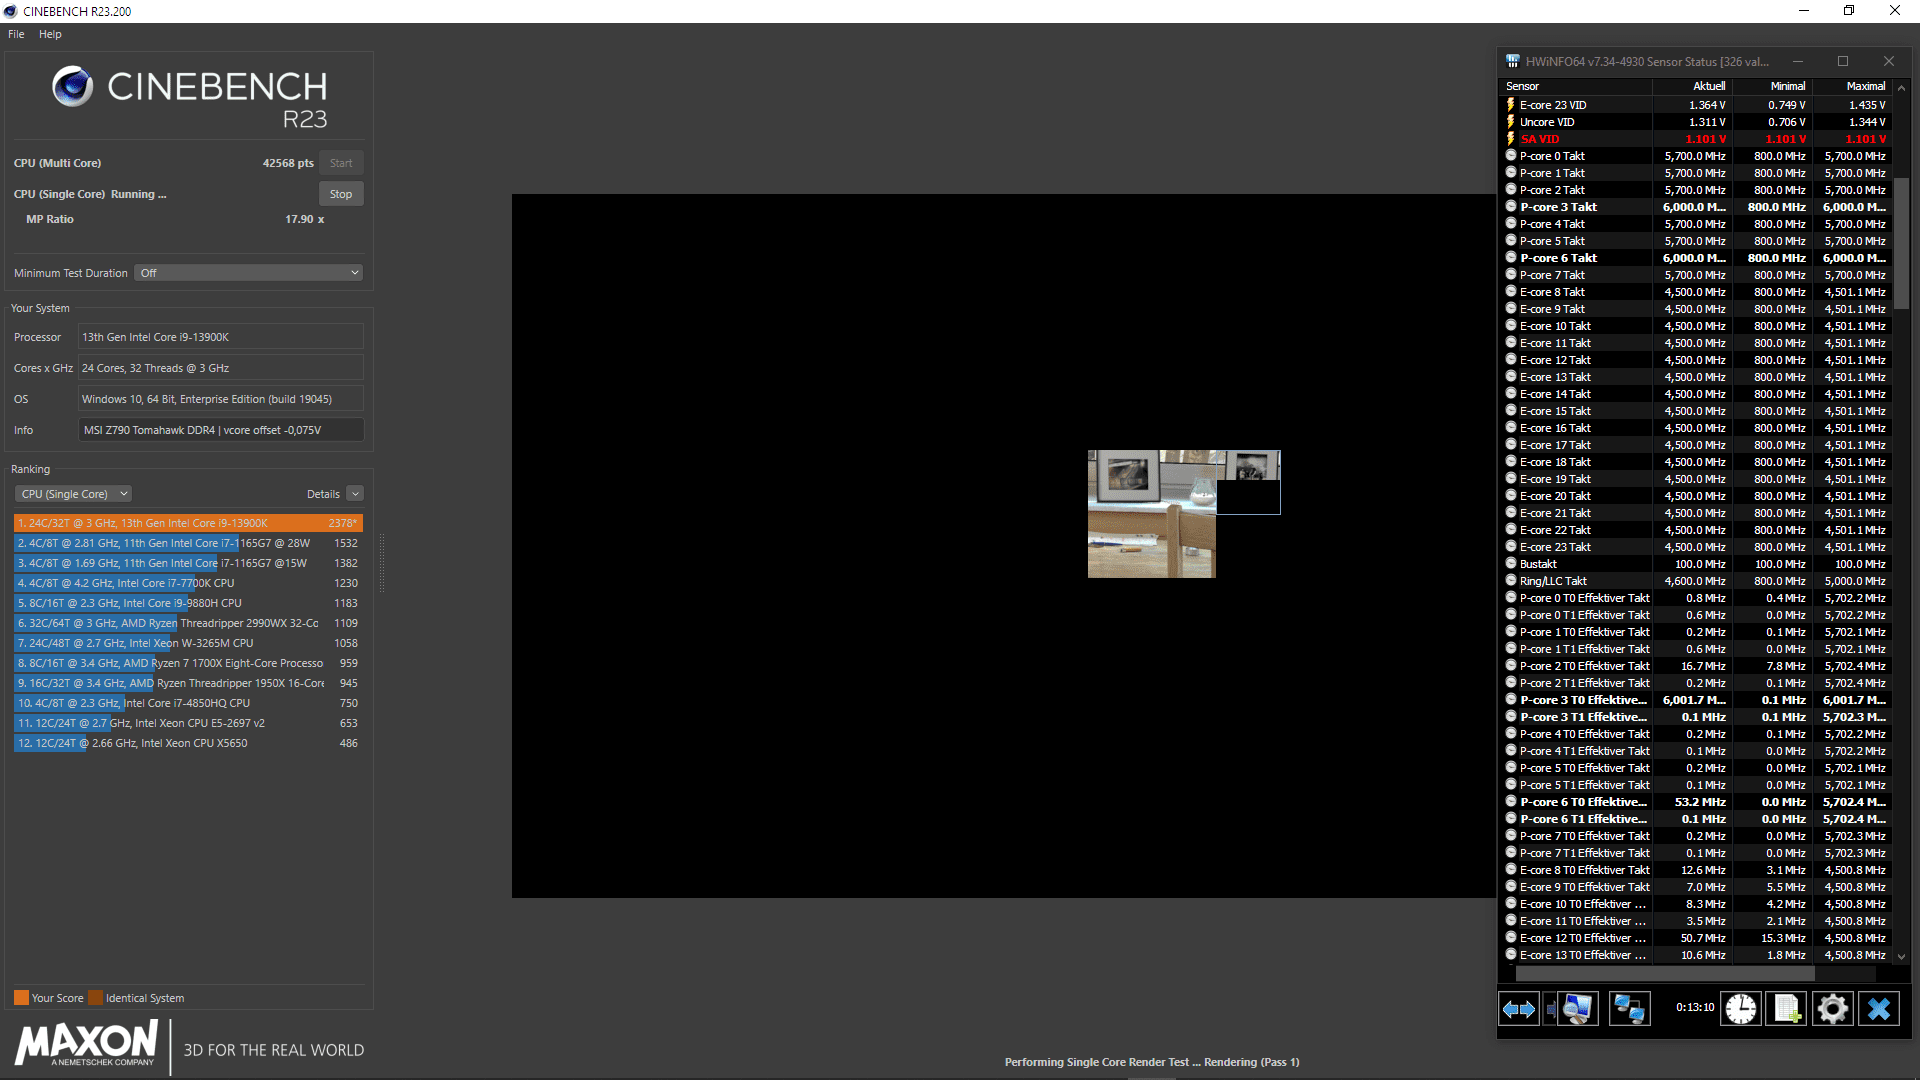1920x1080 pixels.
Task: Open Minimum Test Duration dropdown
Action: tap(248, 273)
